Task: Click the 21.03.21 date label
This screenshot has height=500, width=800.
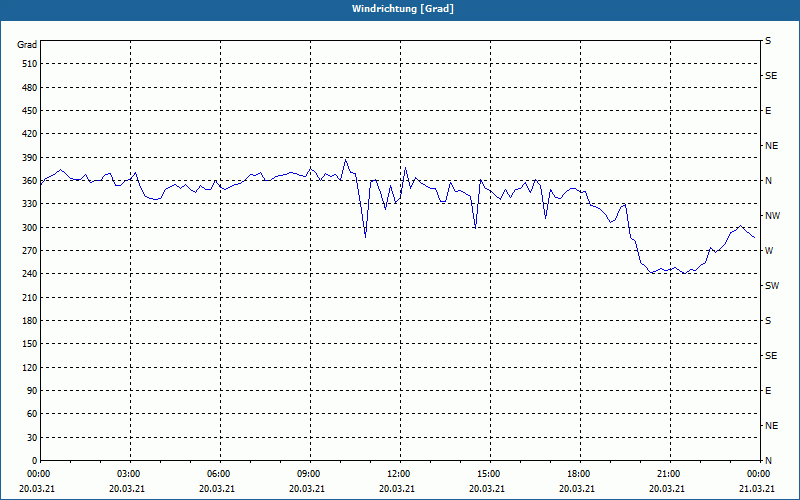Action: coord(756,489)
